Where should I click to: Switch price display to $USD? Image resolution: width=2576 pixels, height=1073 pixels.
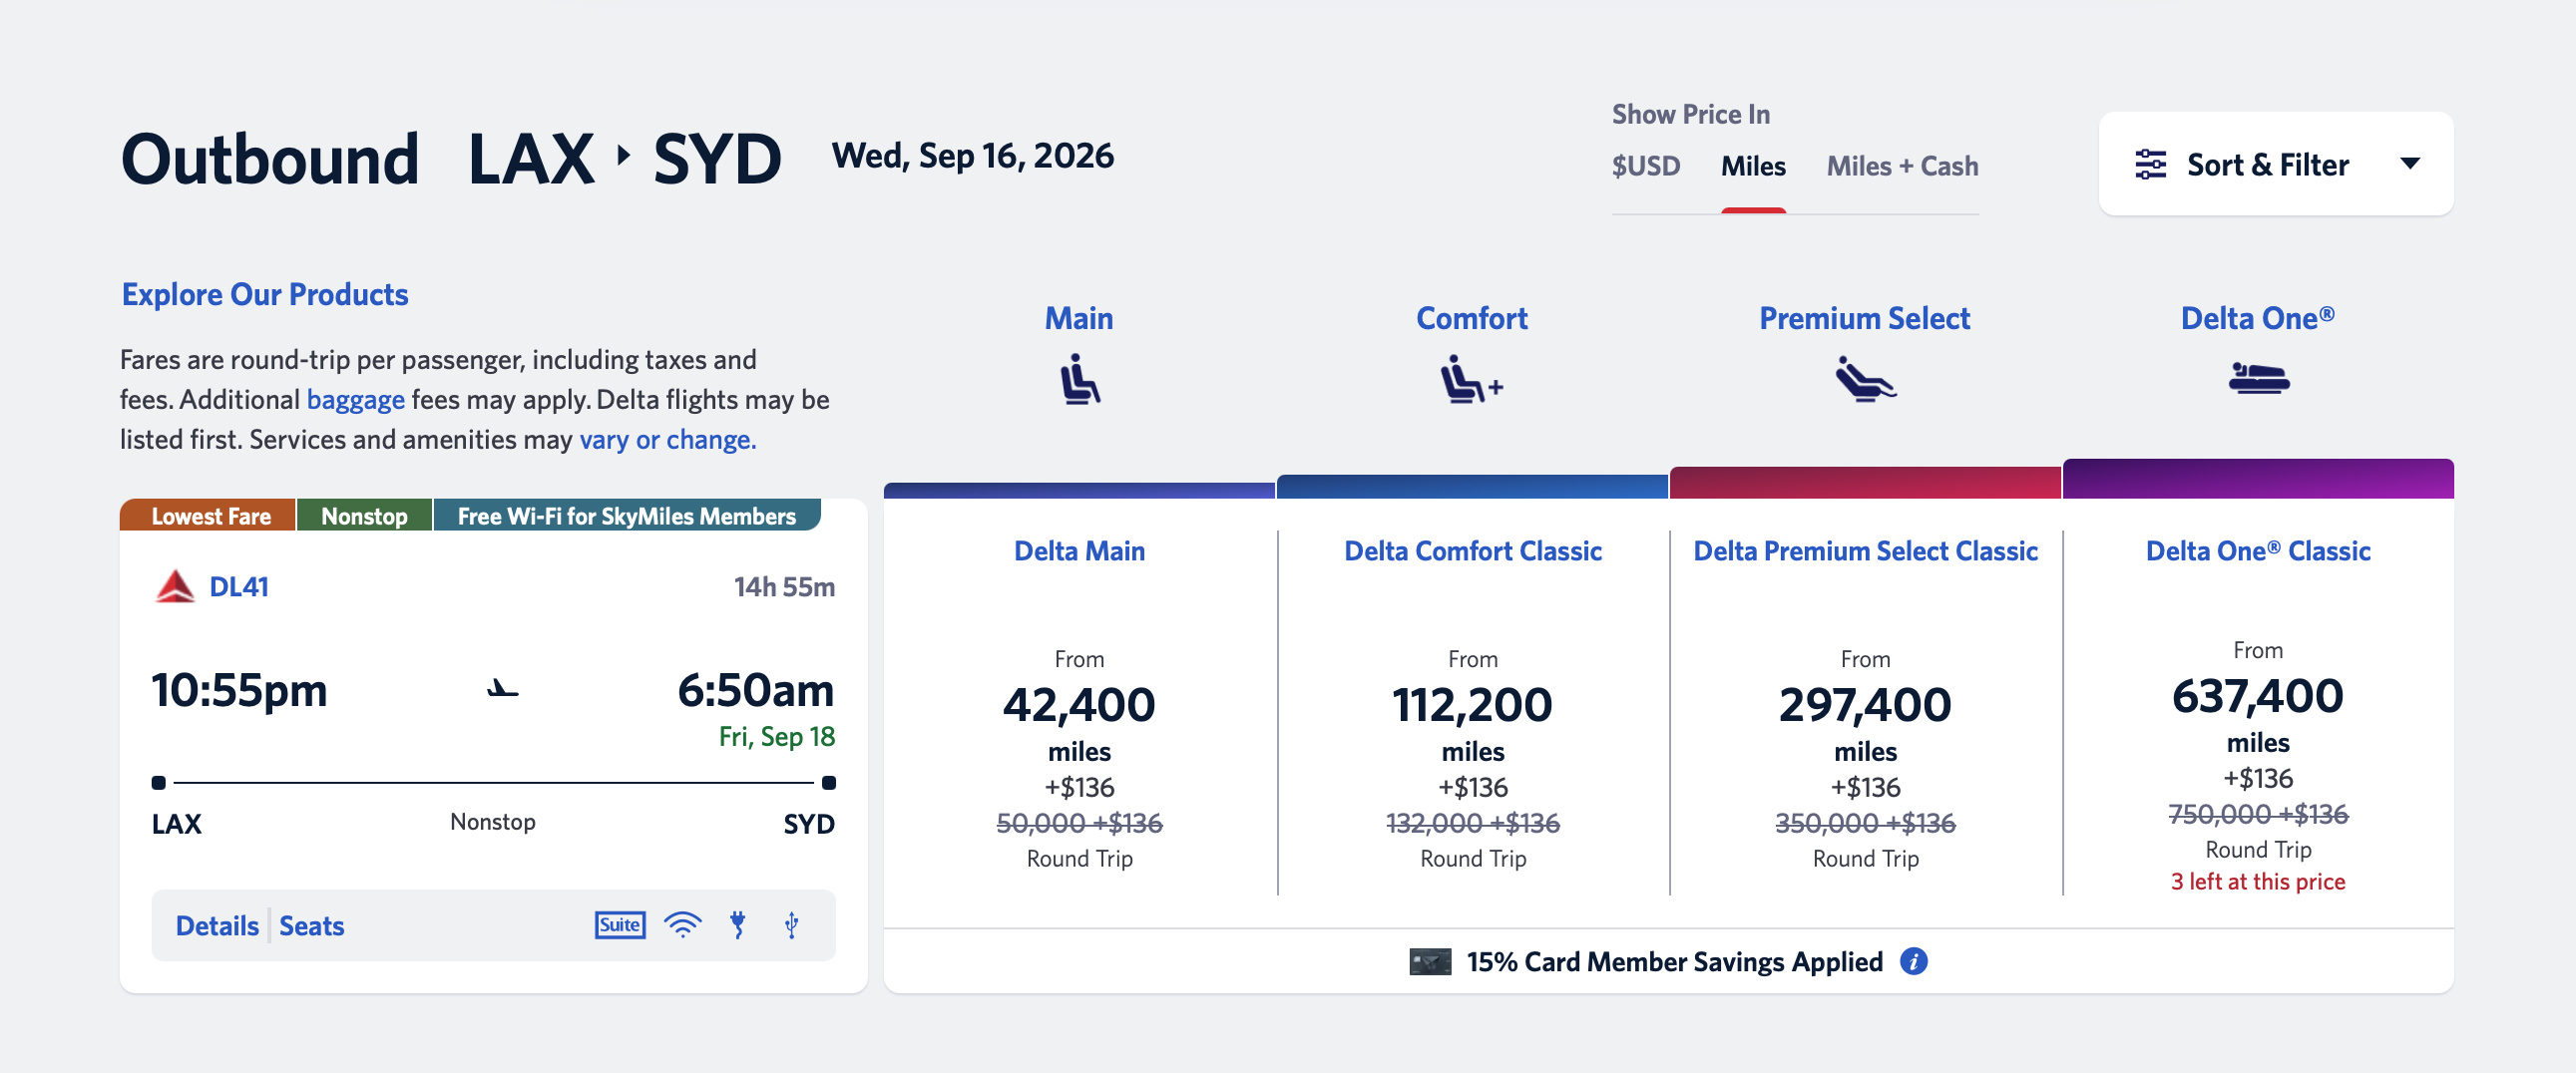pos(1646,166)
